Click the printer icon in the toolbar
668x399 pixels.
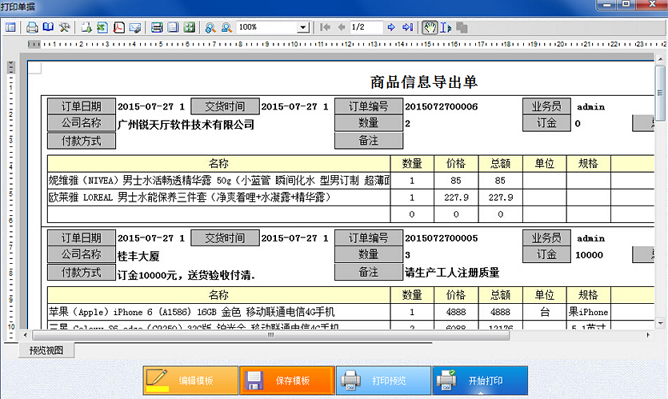tap(32, 28)
